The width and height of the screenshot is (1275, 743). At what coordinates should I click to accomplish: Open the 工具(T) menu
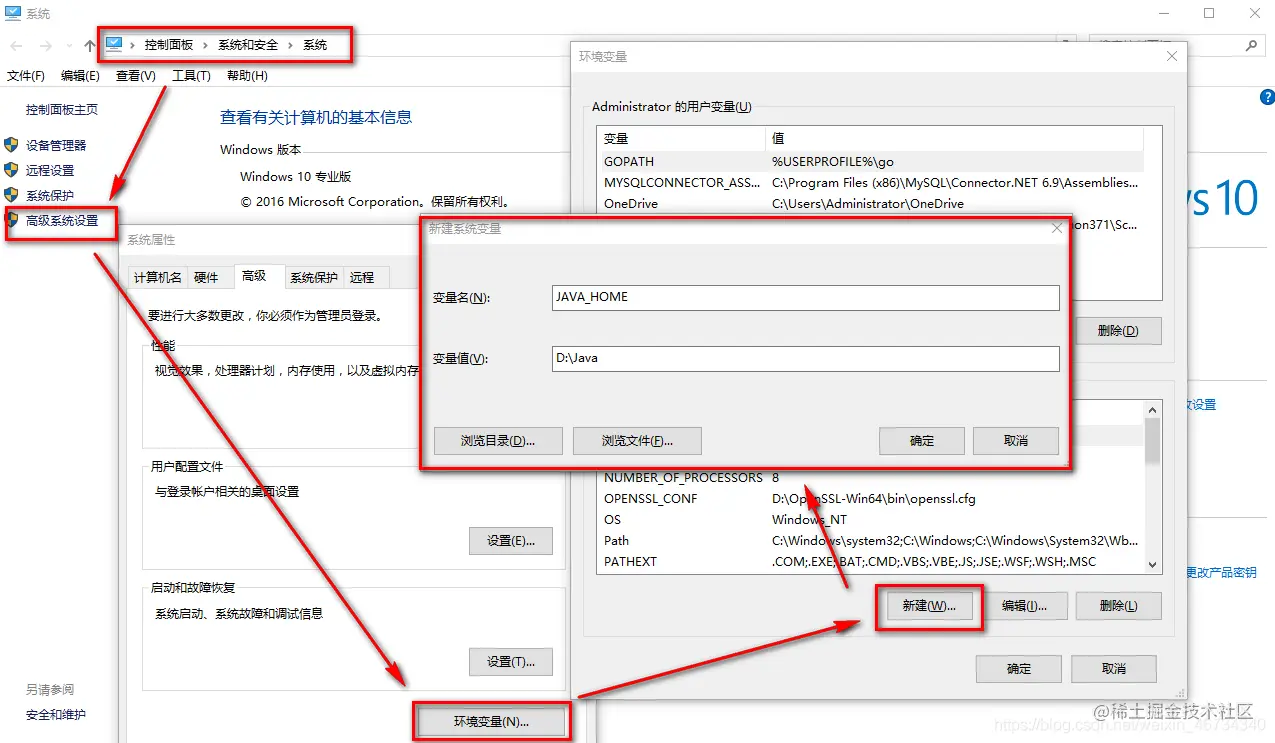click(191, 76)
